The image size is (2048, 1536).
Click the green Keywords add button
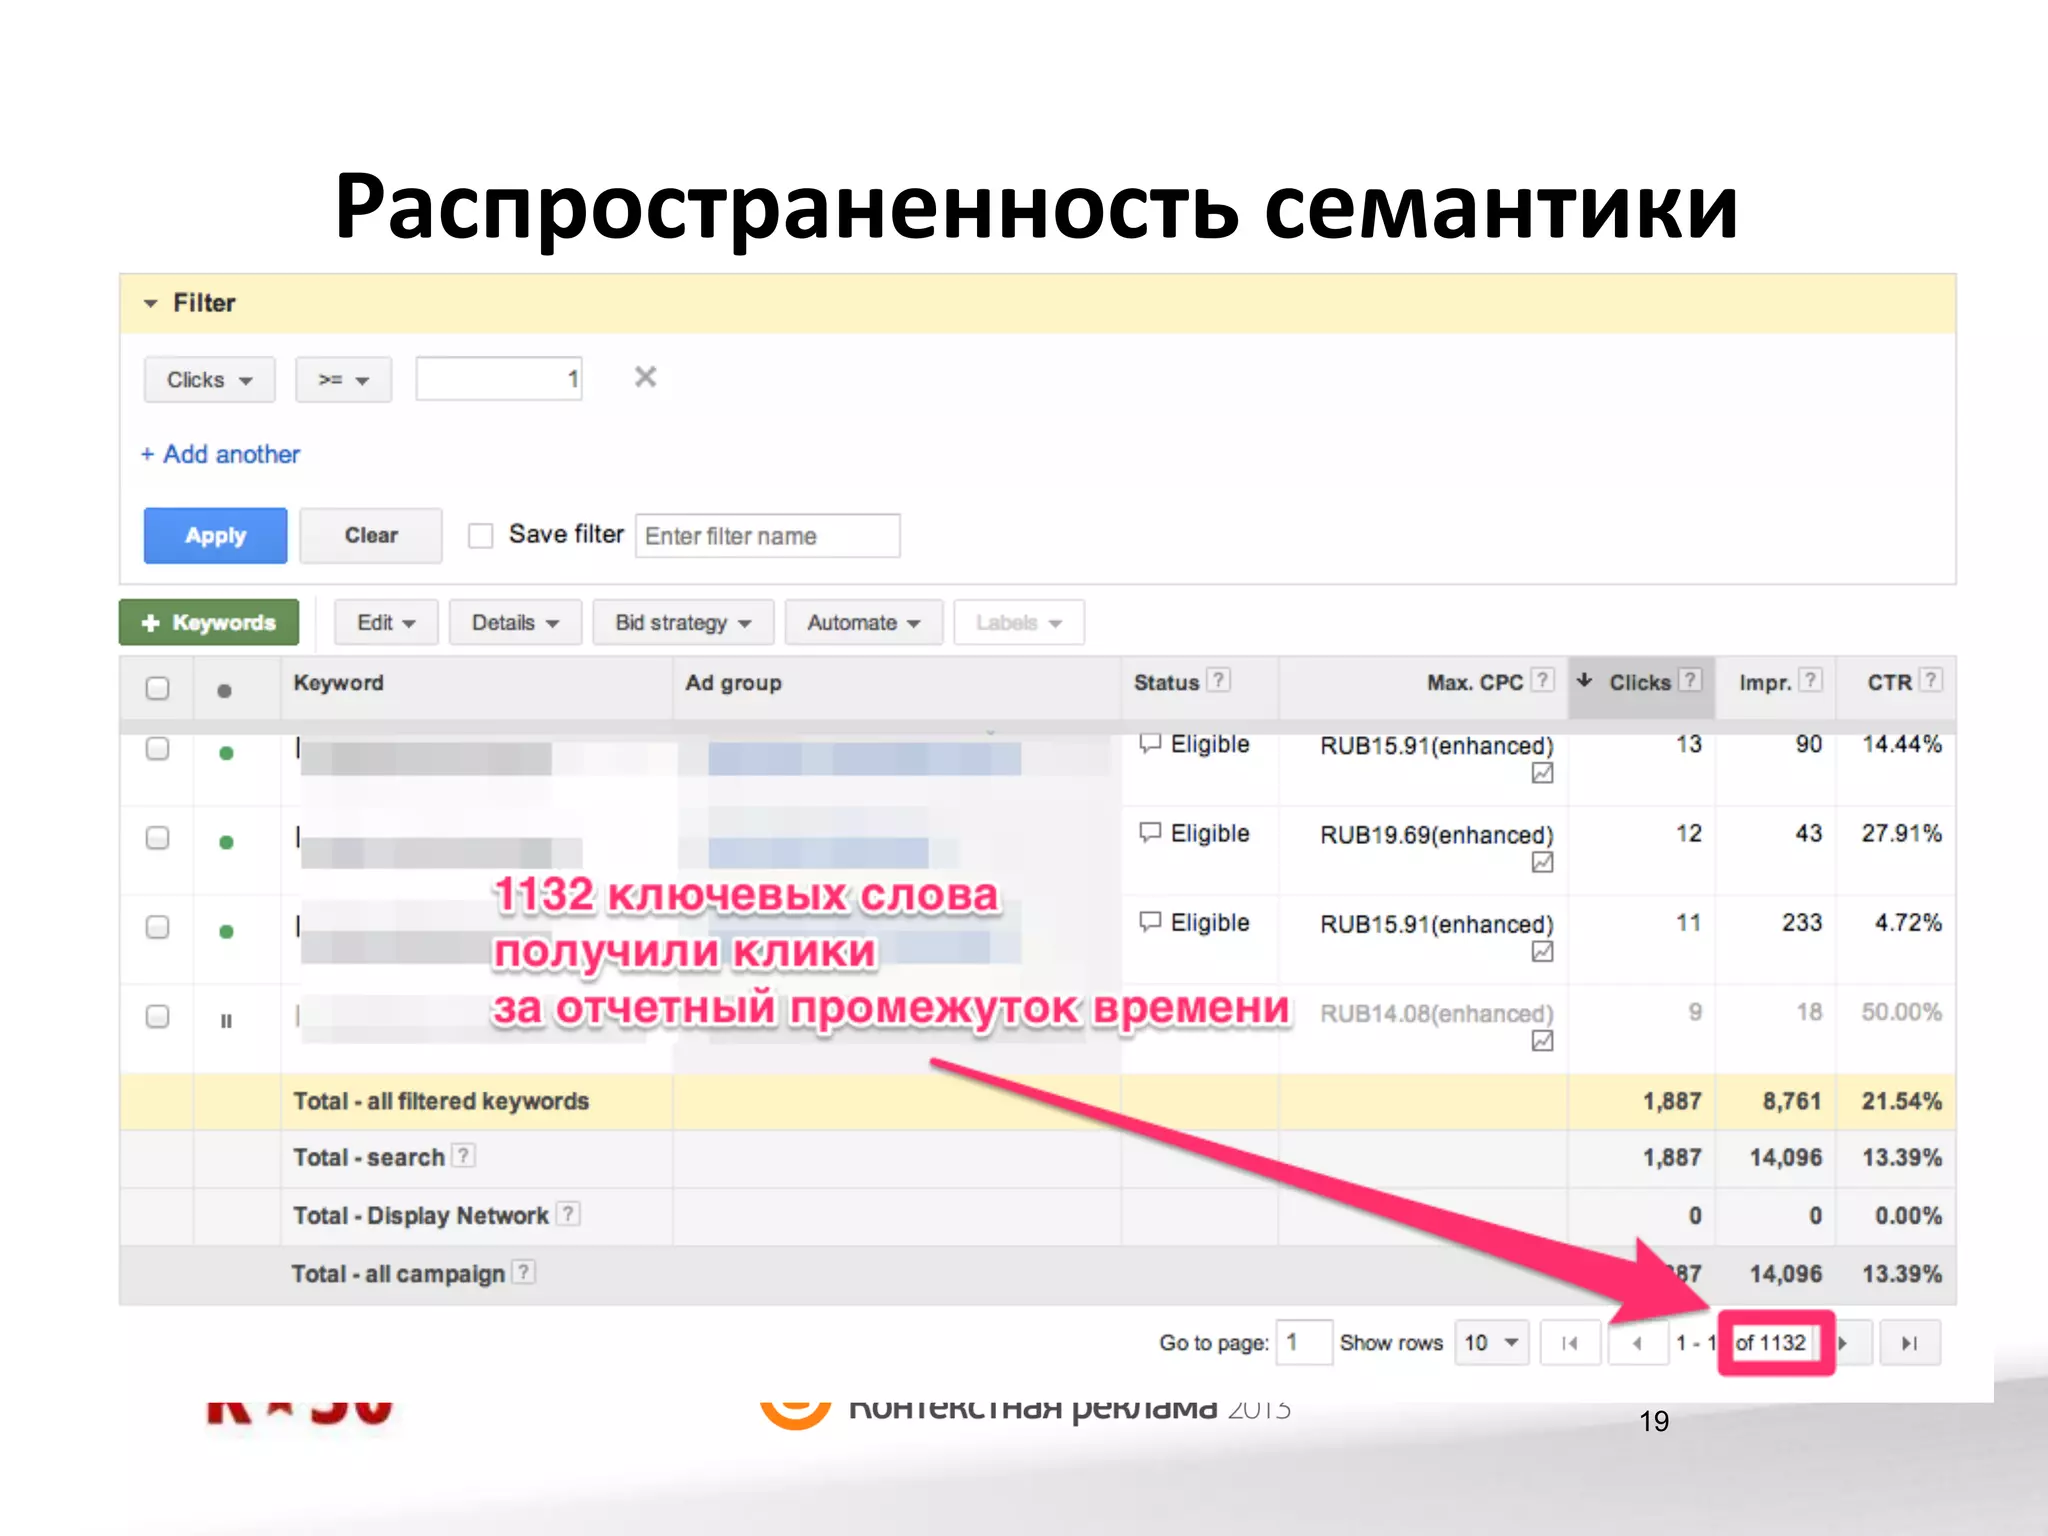click(x=209, y=623)
